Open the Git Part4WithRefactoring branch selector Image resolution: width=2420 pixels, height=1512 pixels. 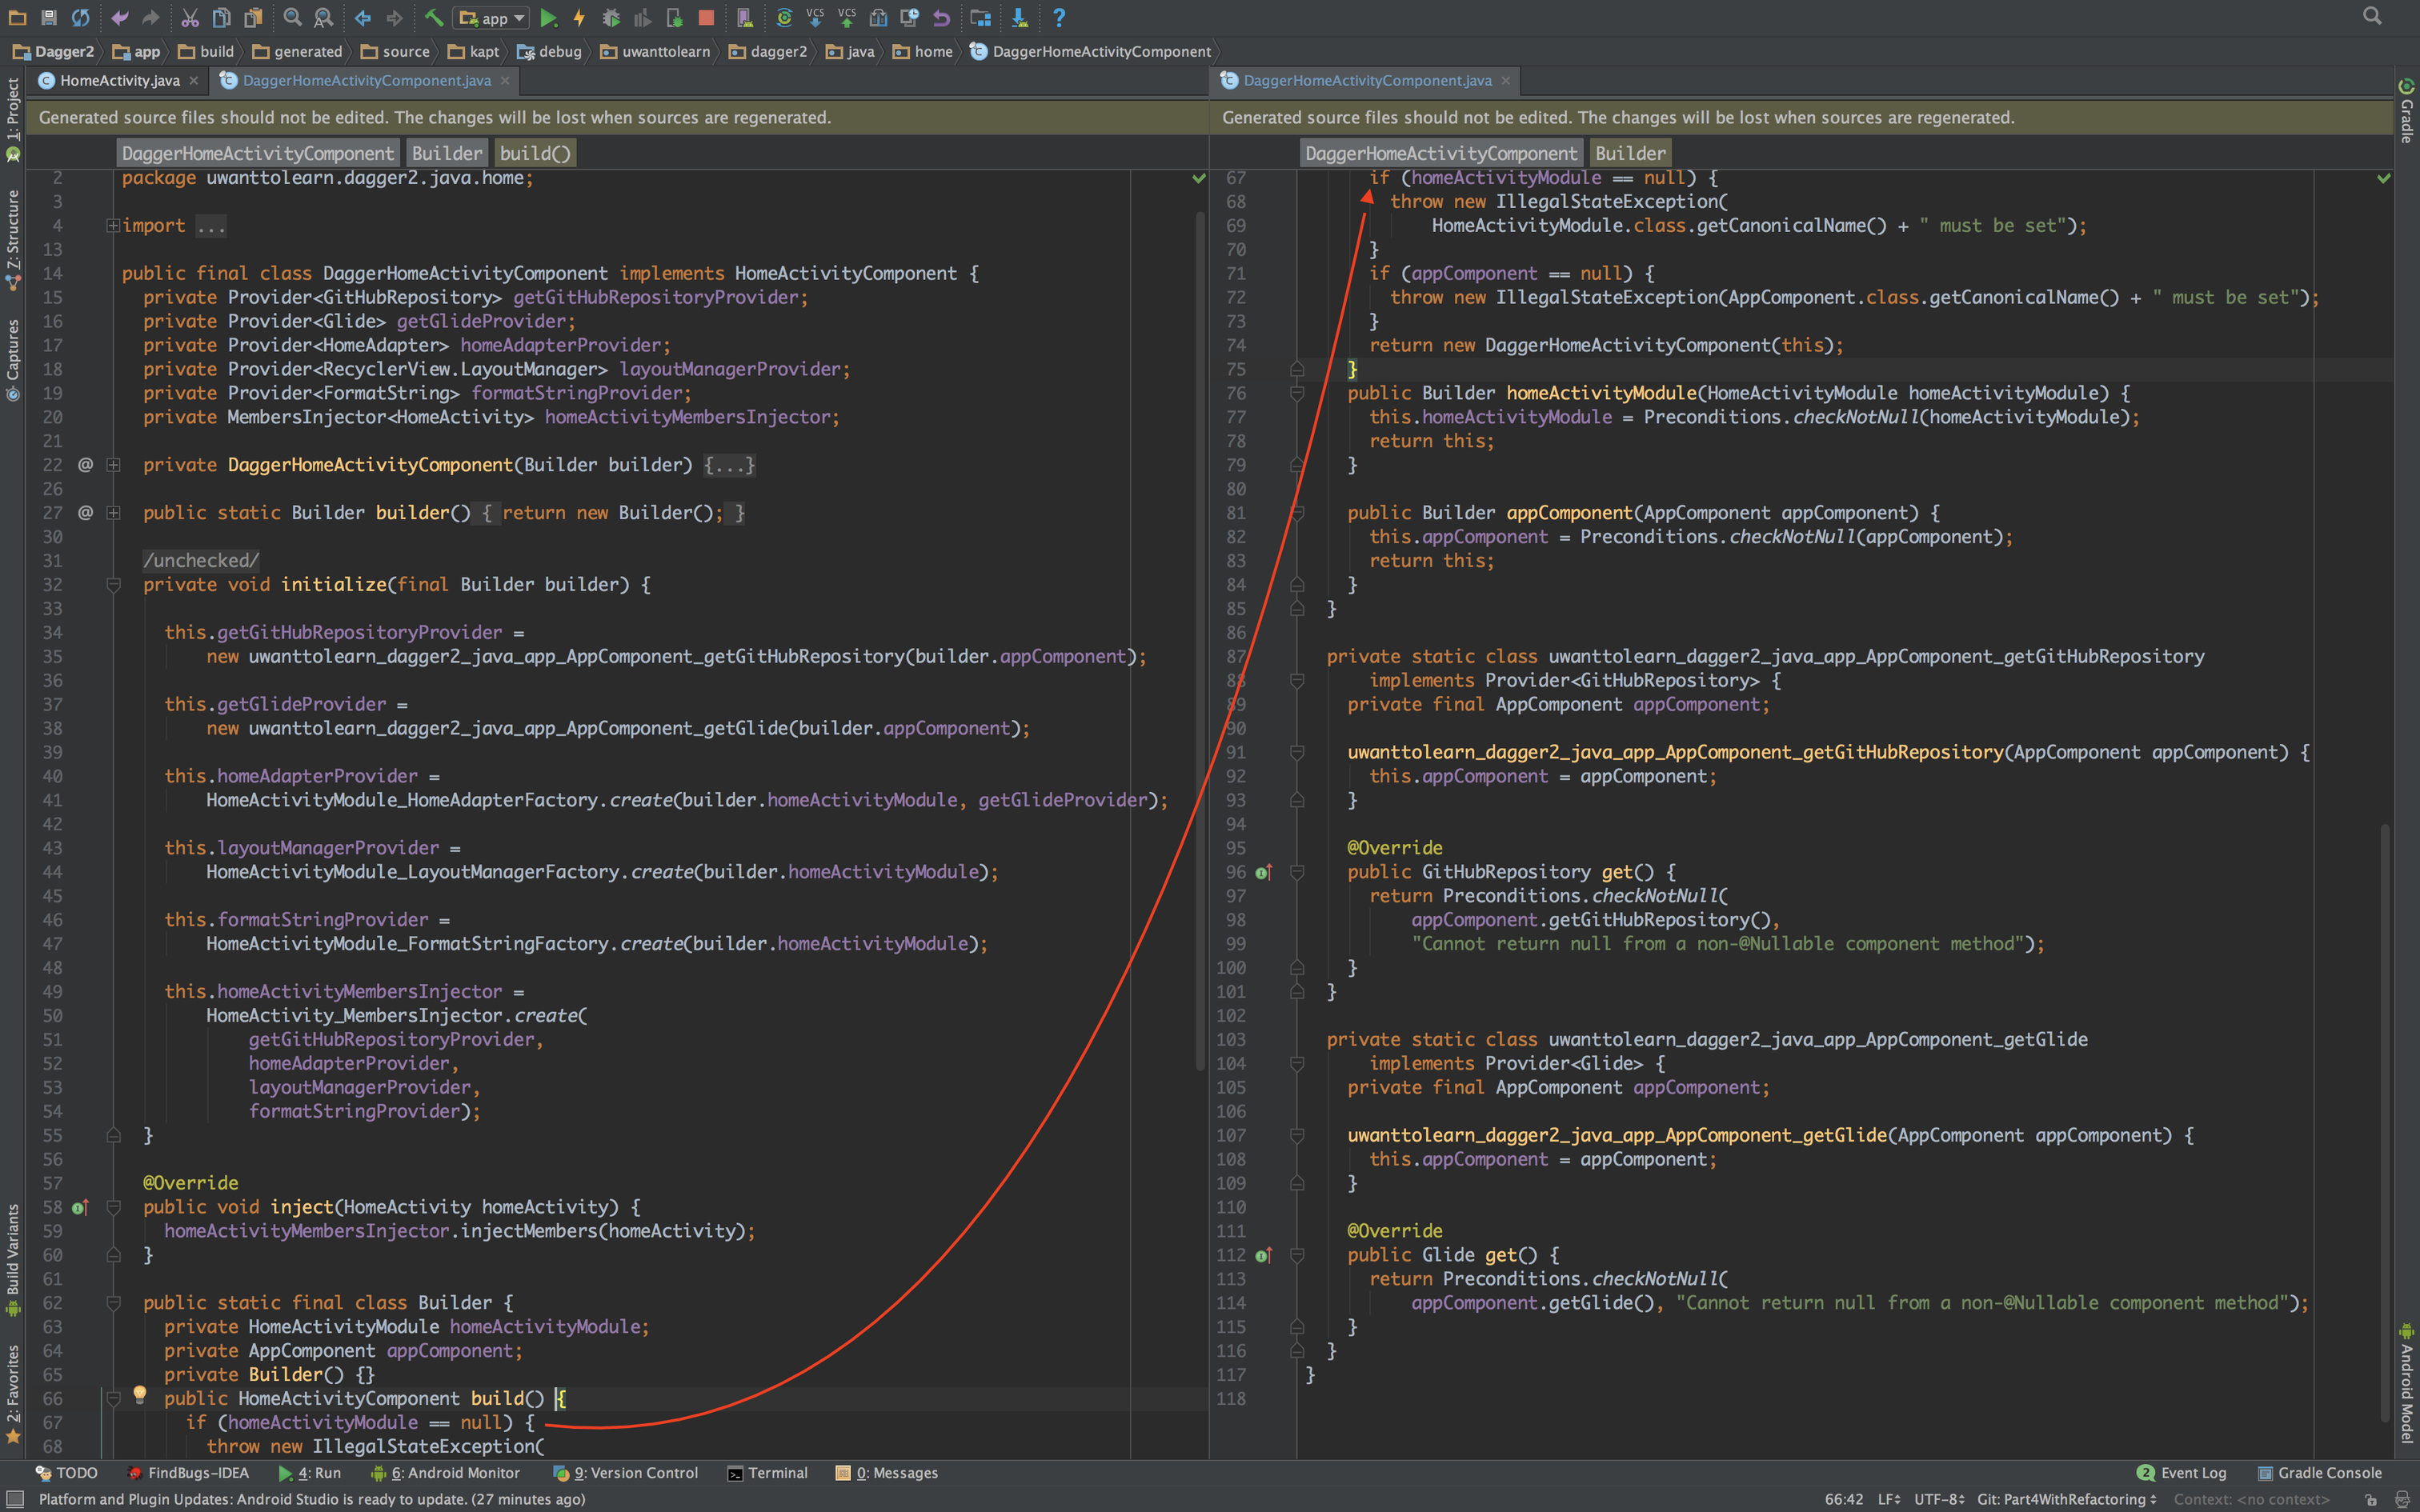pyautogui.click(x=2066, y=1498)
